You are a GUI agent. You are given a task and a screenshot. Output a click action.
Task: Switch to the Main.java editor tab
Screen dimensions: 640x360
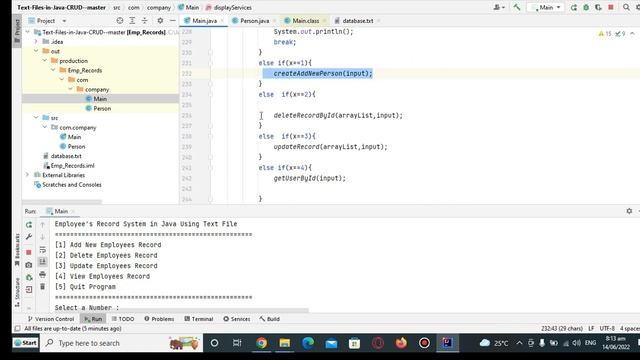(x=204, y=20)
